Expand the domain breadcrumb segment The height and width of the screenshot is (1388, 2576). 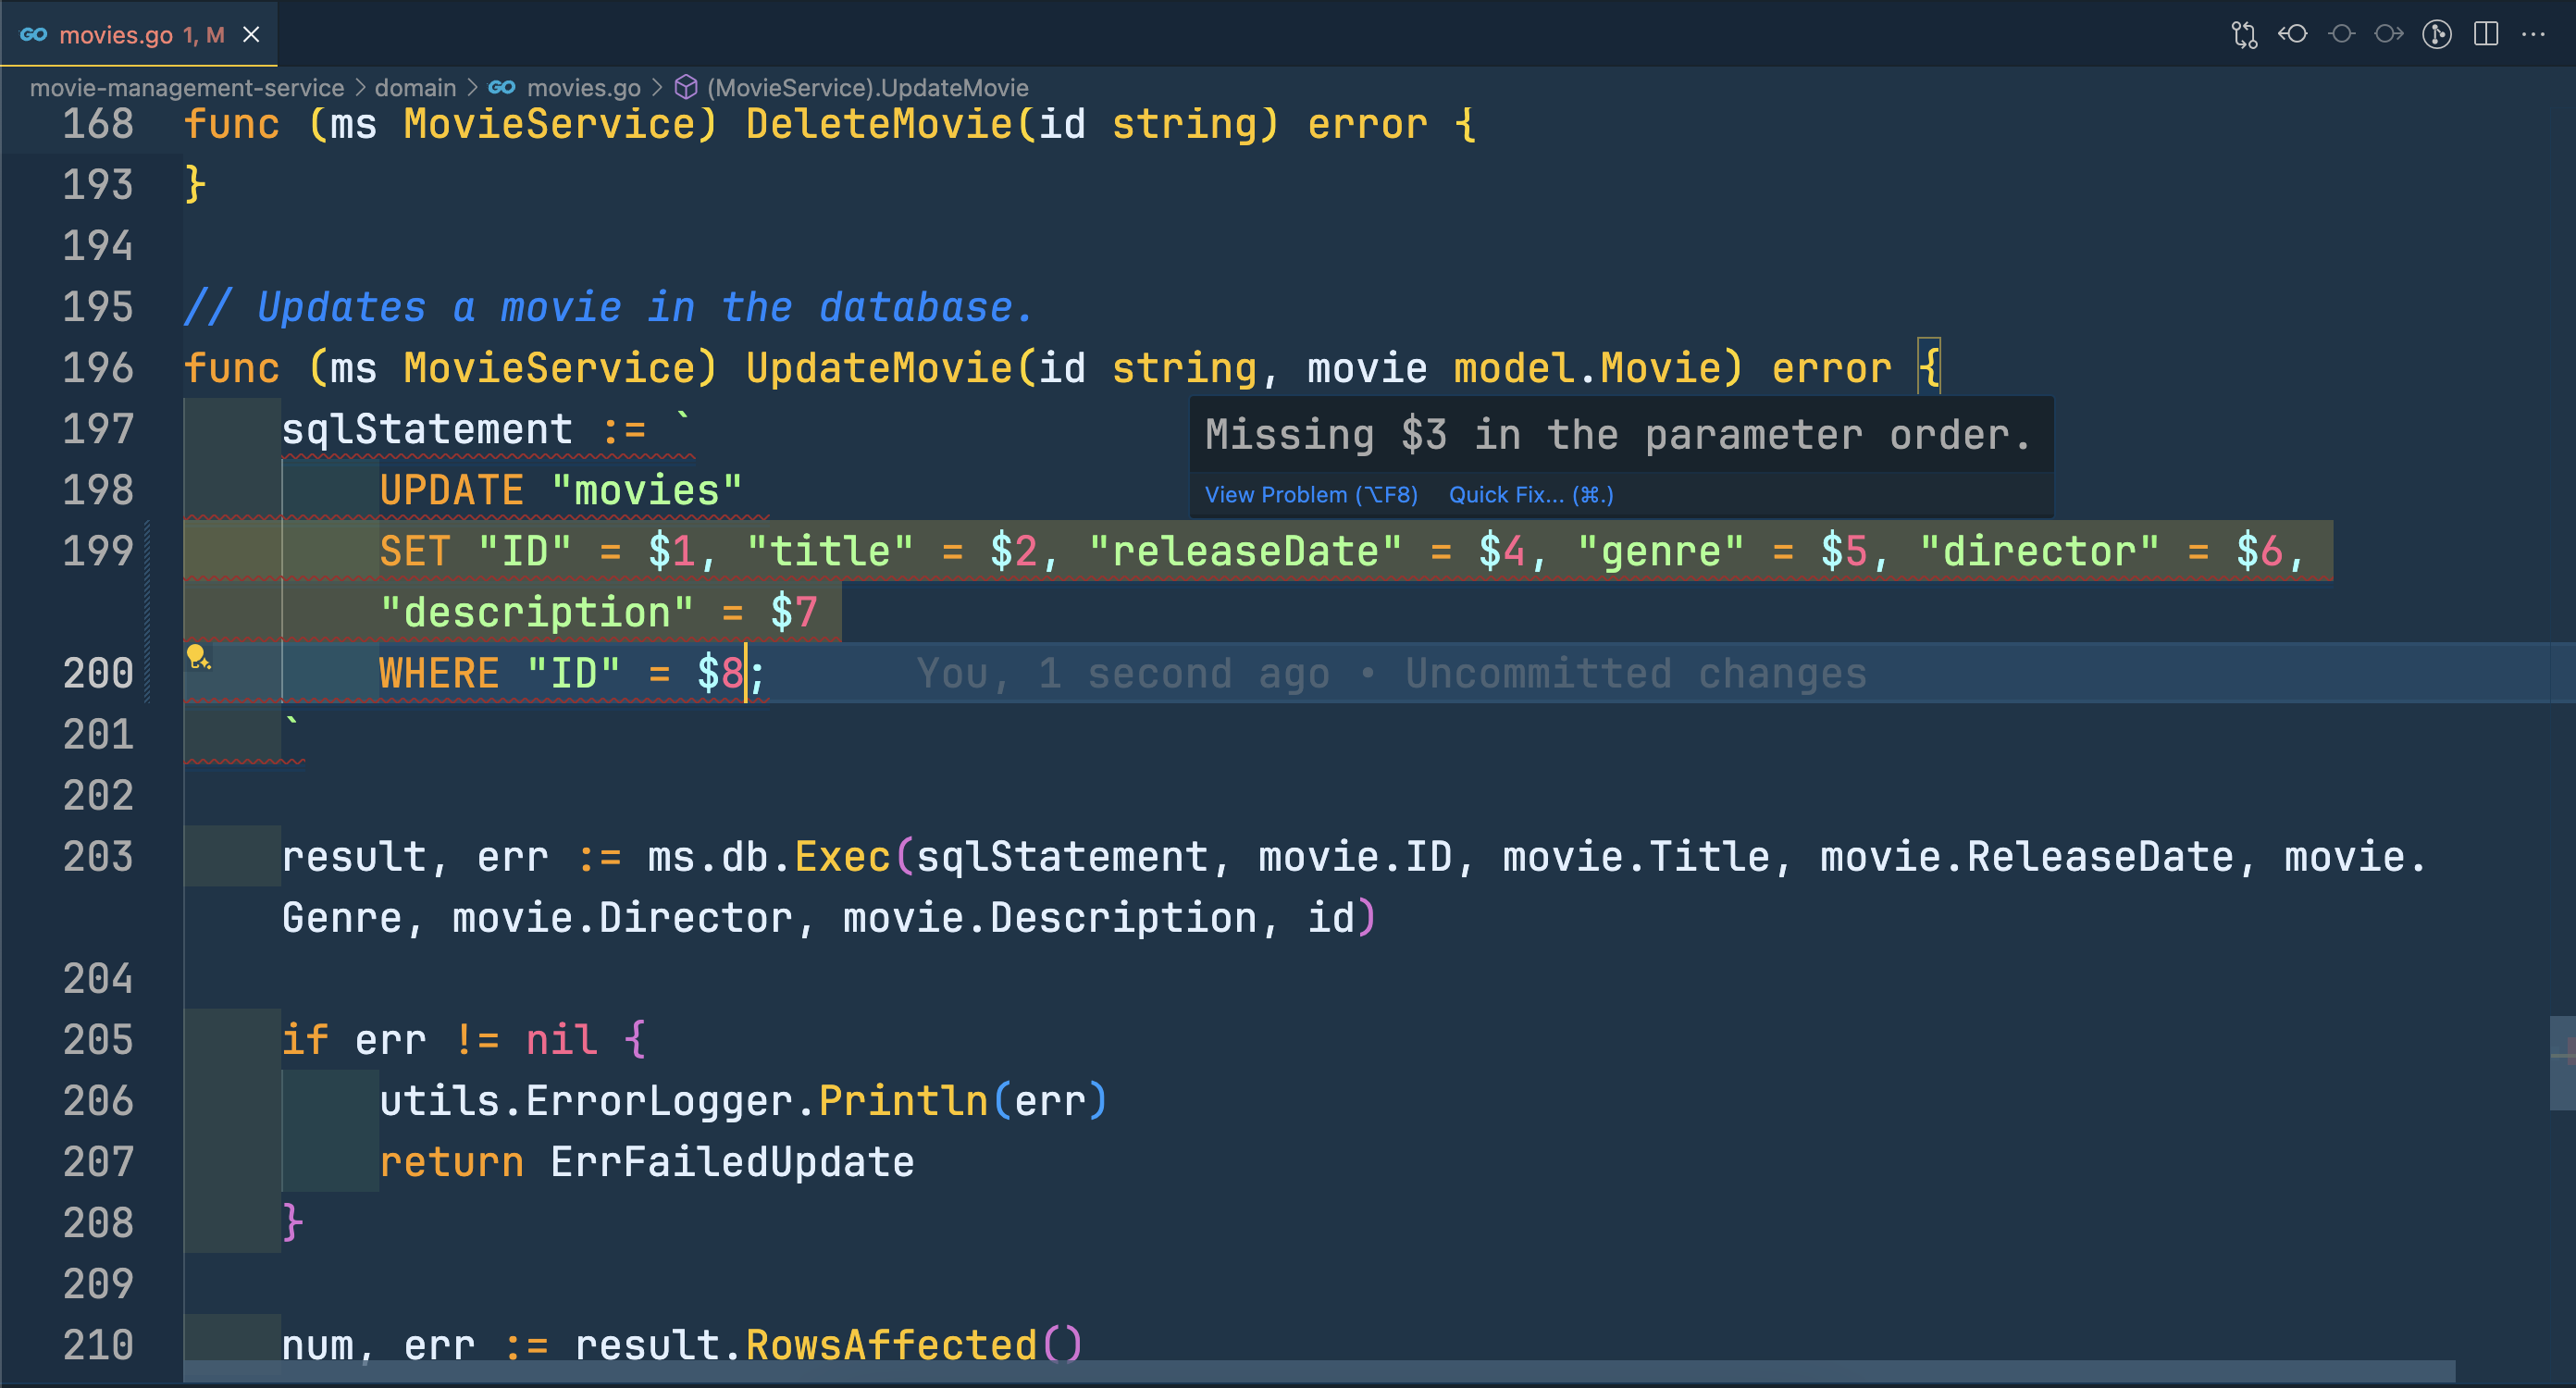pos(415,88)
